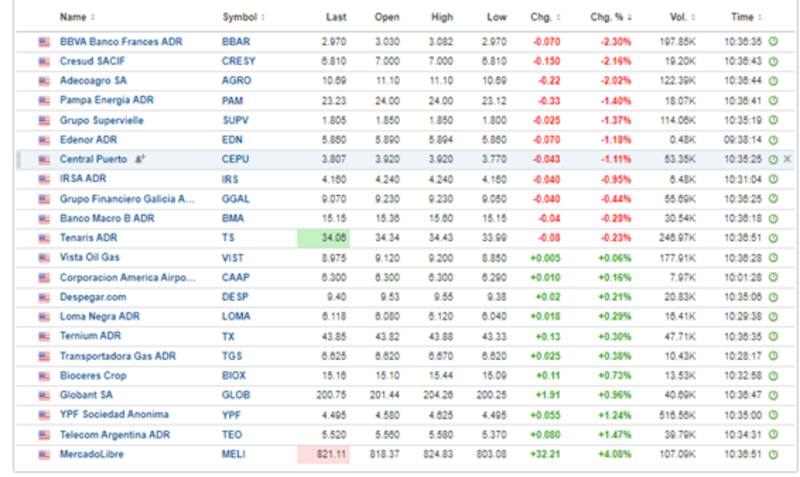Click the clock status icon for Edenor ADR
Viewport: 800px width, 477px height.
tap(773, 140)
